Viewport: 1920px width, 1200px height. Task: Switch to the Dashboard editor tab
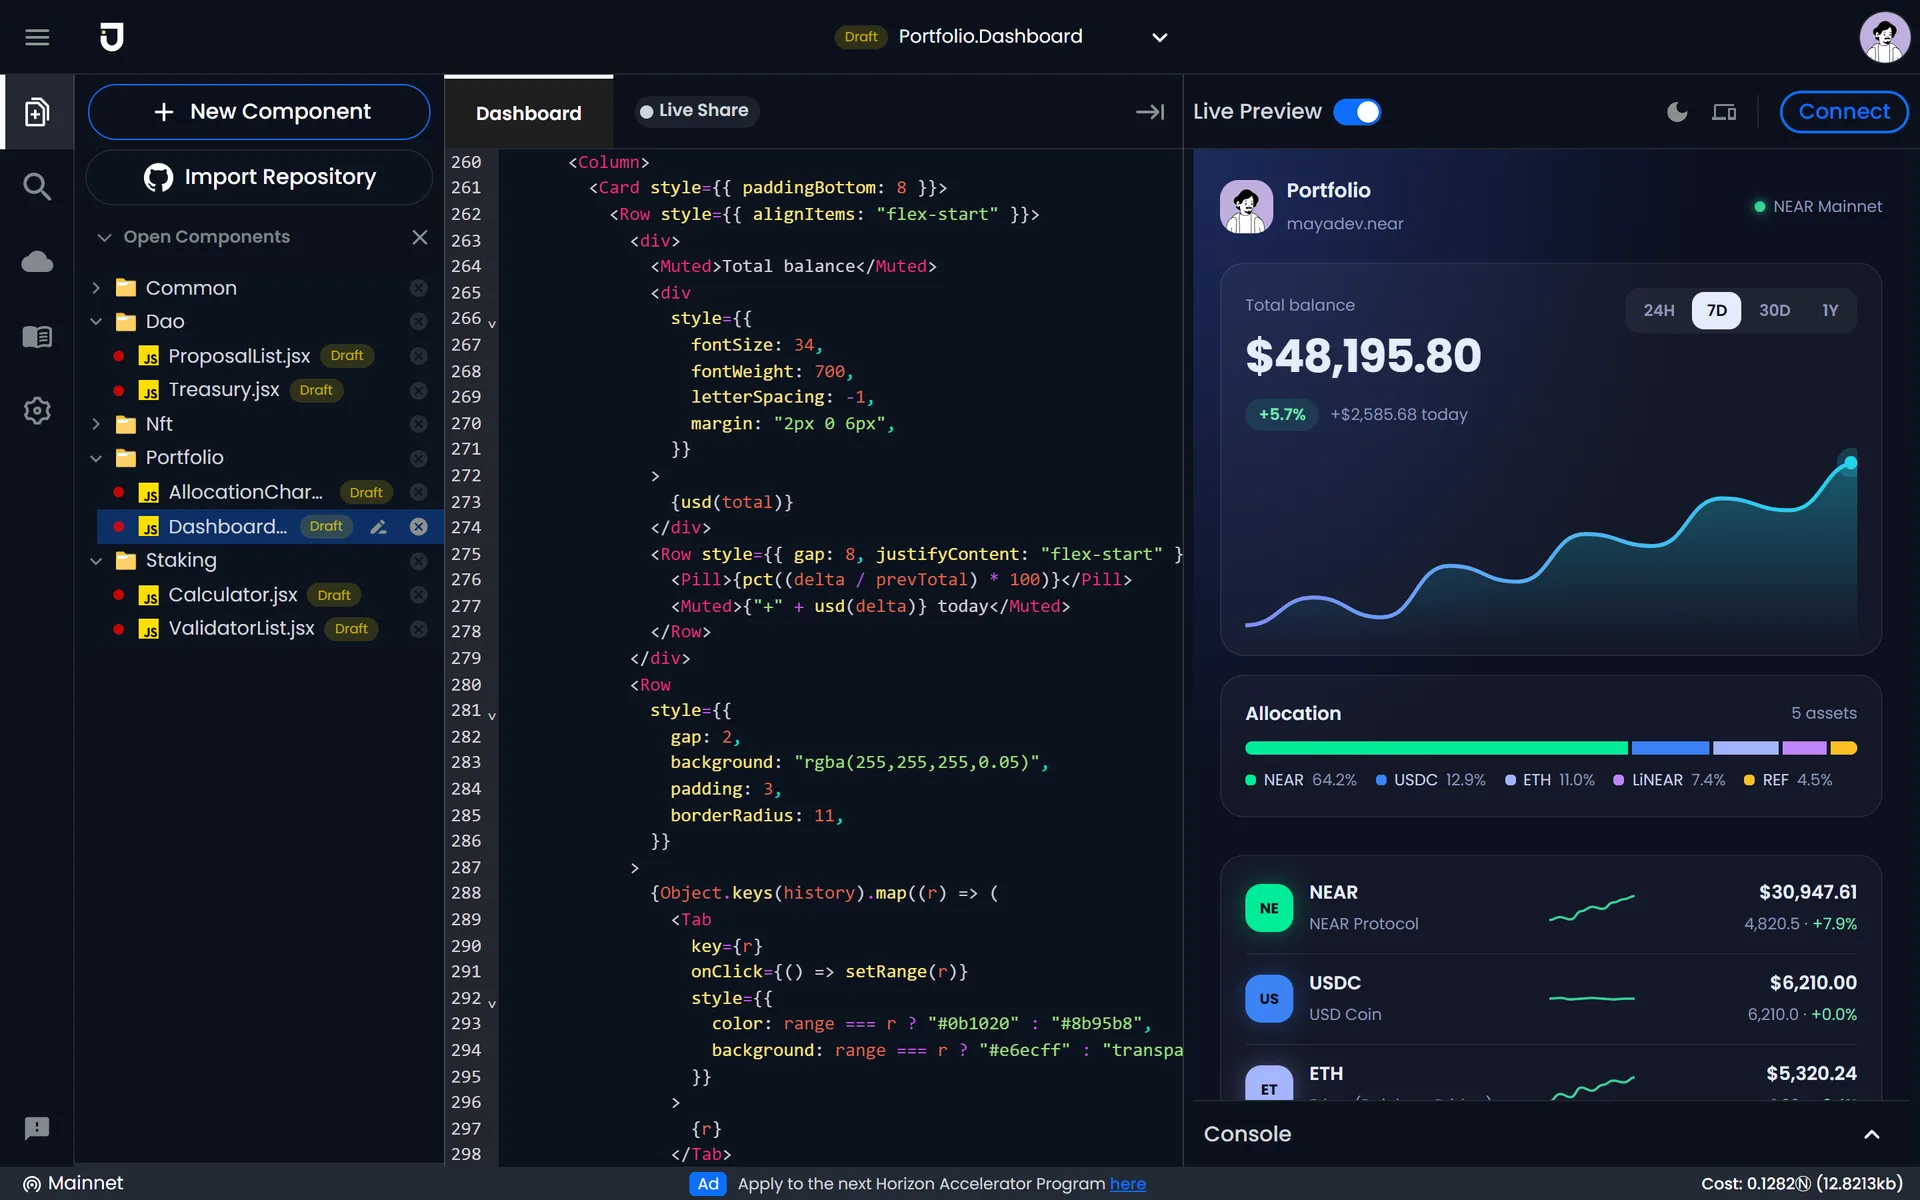tap(528, 113)
